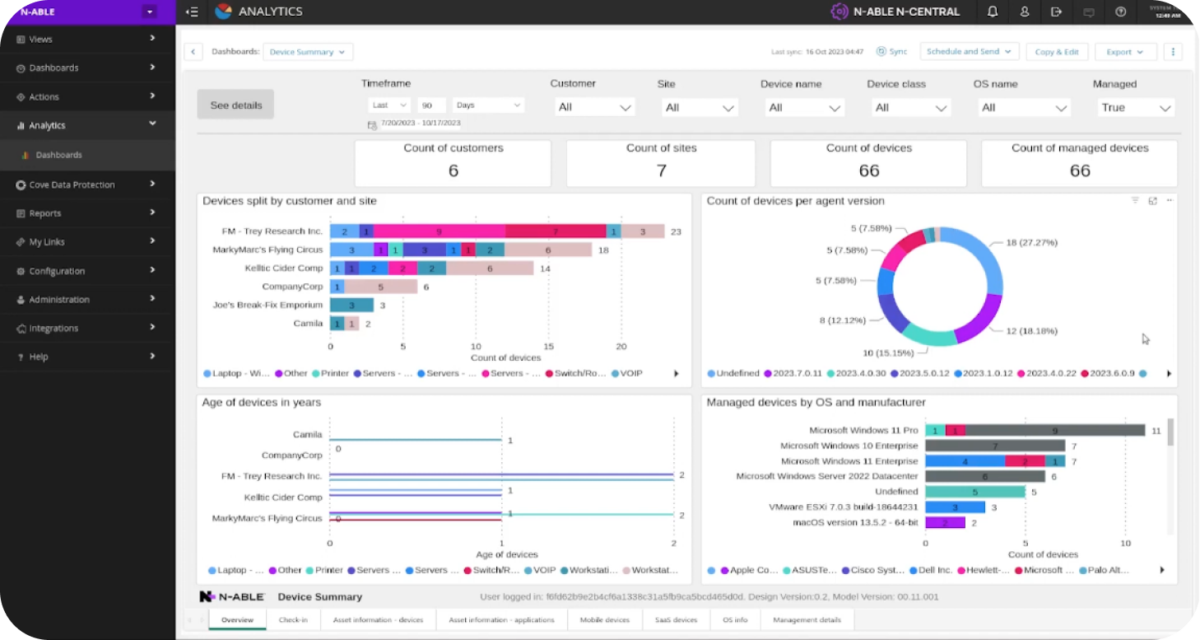Switch to the Check-in tab
The image size is (1200, 640).
click(293, 620)
